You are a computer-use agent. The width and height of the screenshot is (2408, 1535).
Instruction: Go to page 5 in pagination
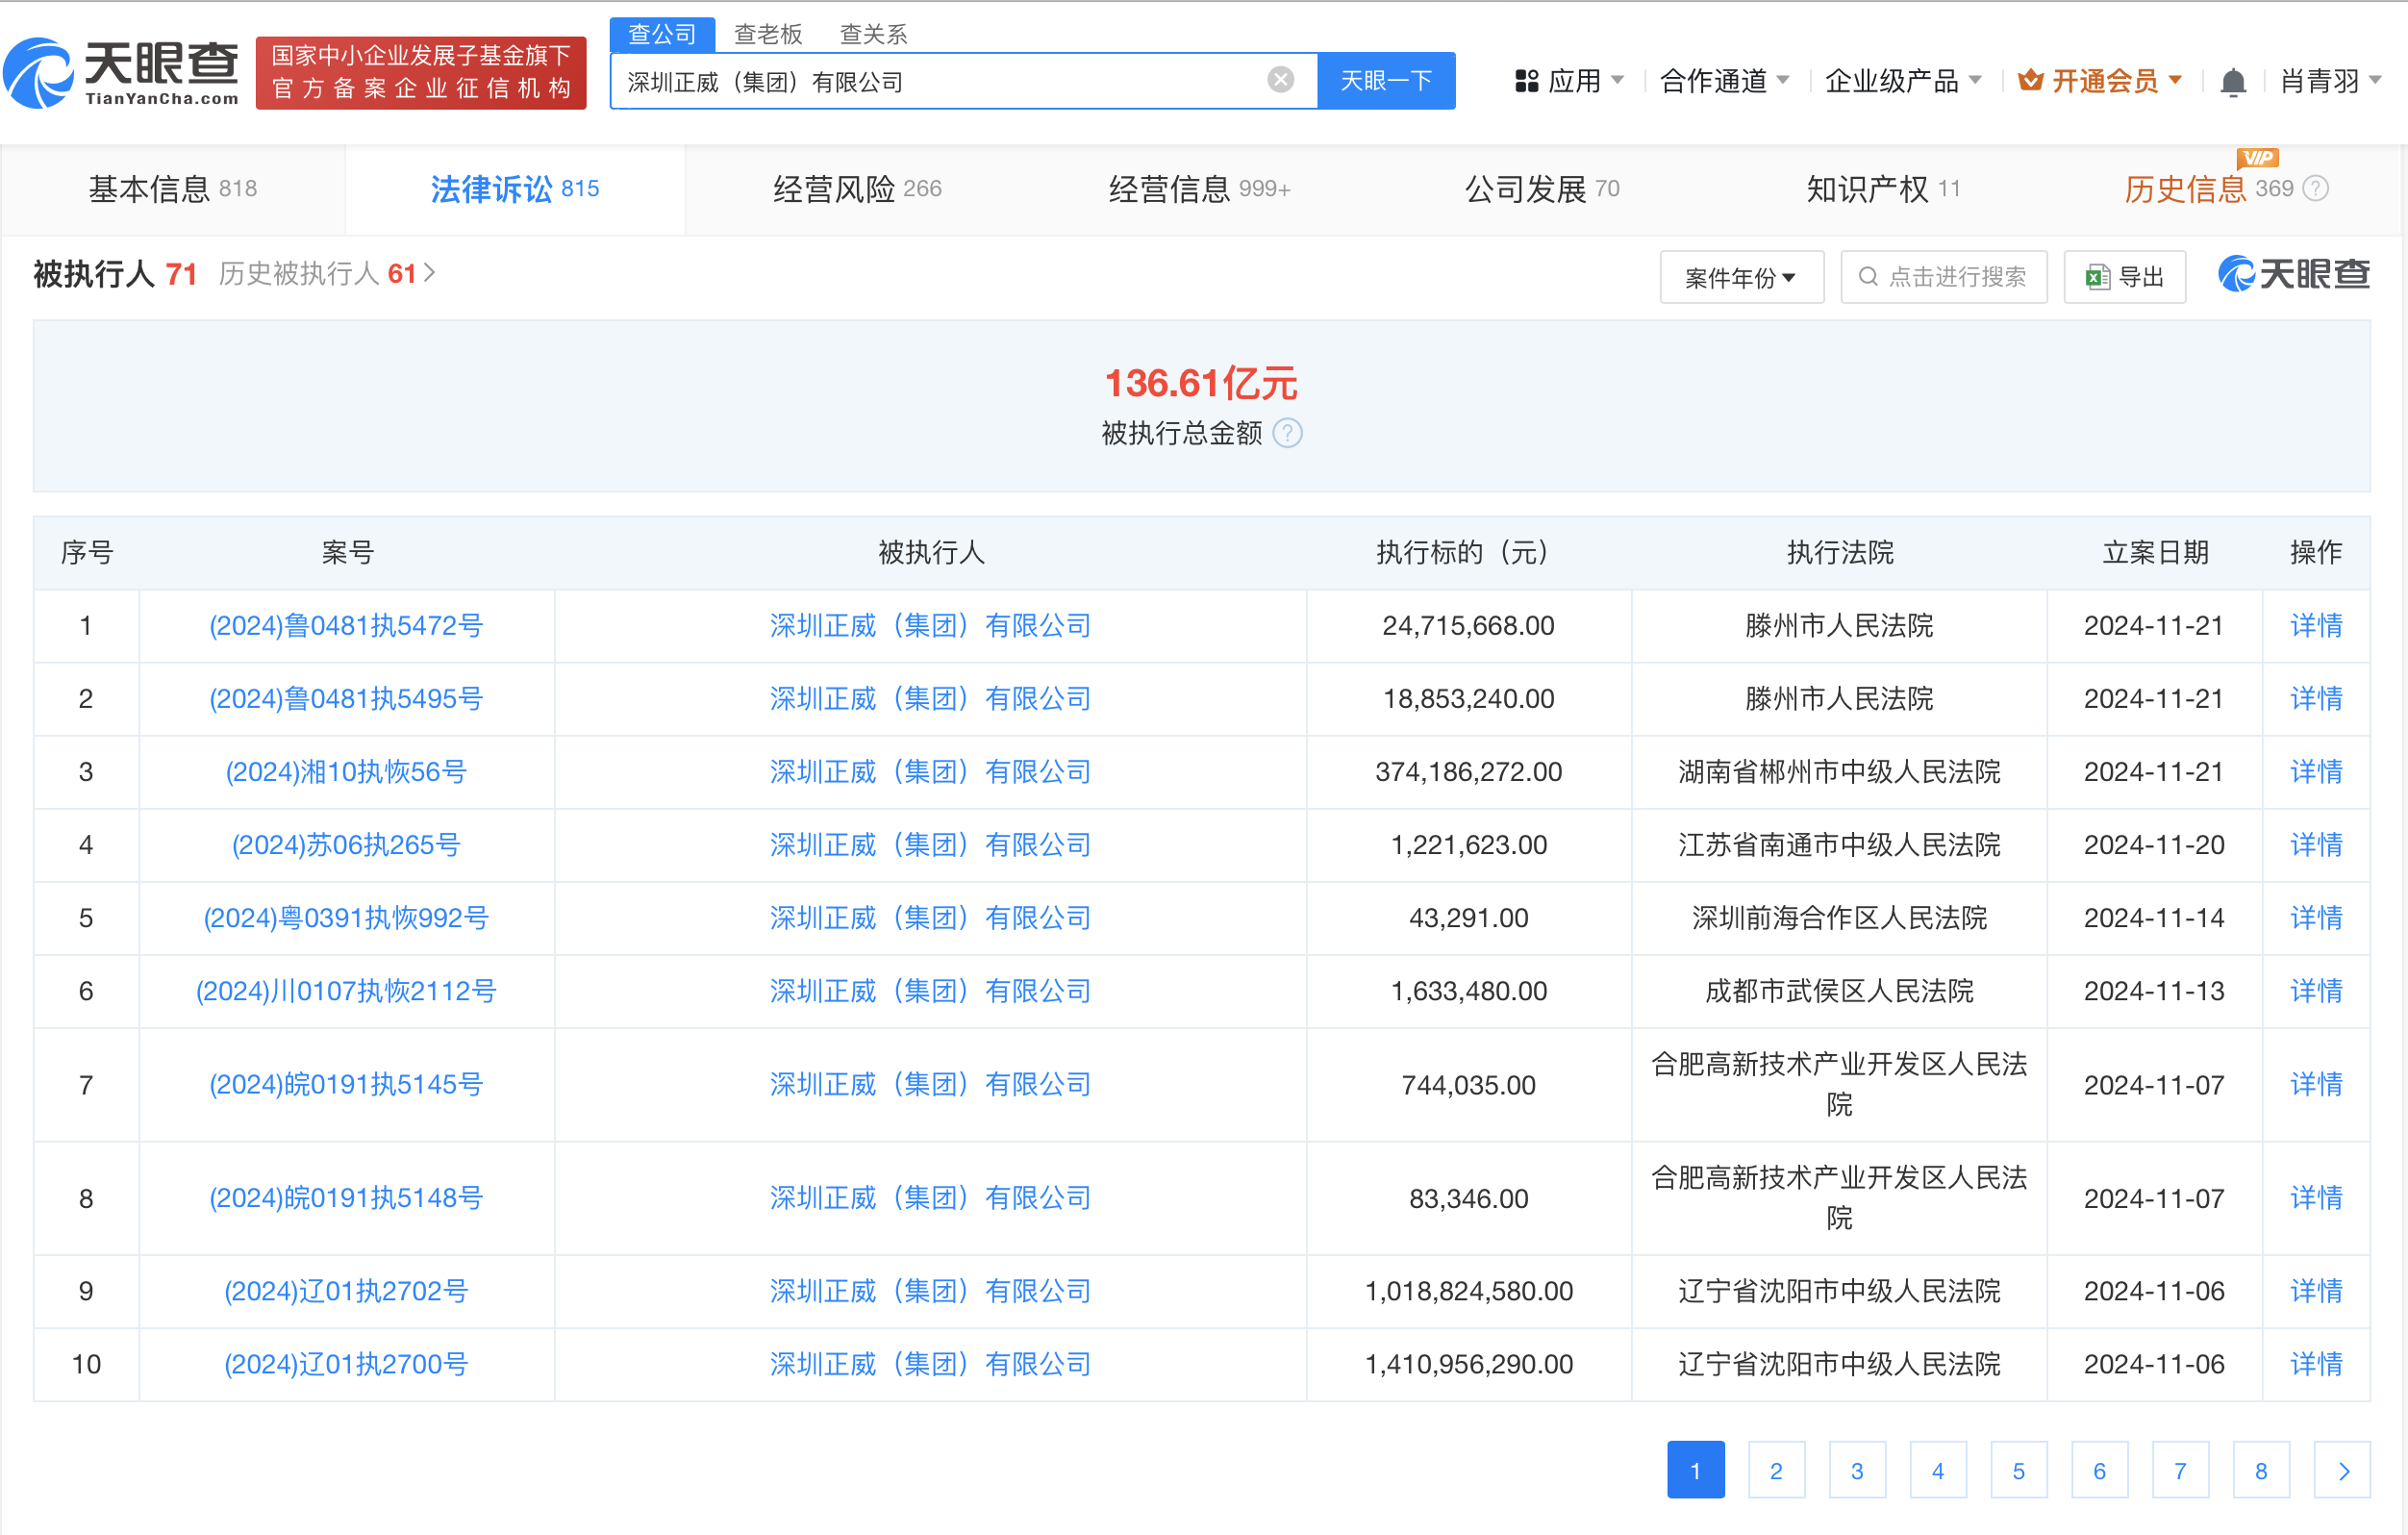pyautogui.click(x=2018, y=1470)
